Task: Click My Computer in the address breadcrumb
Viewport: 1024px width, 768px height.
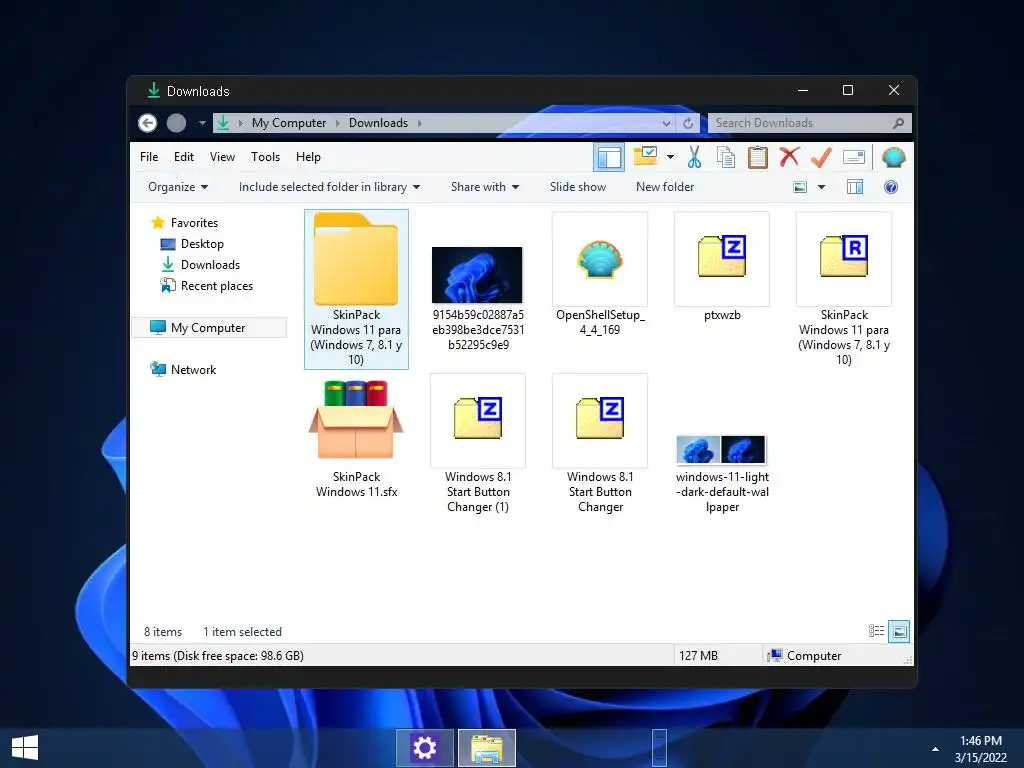Action: coord(289,123)
